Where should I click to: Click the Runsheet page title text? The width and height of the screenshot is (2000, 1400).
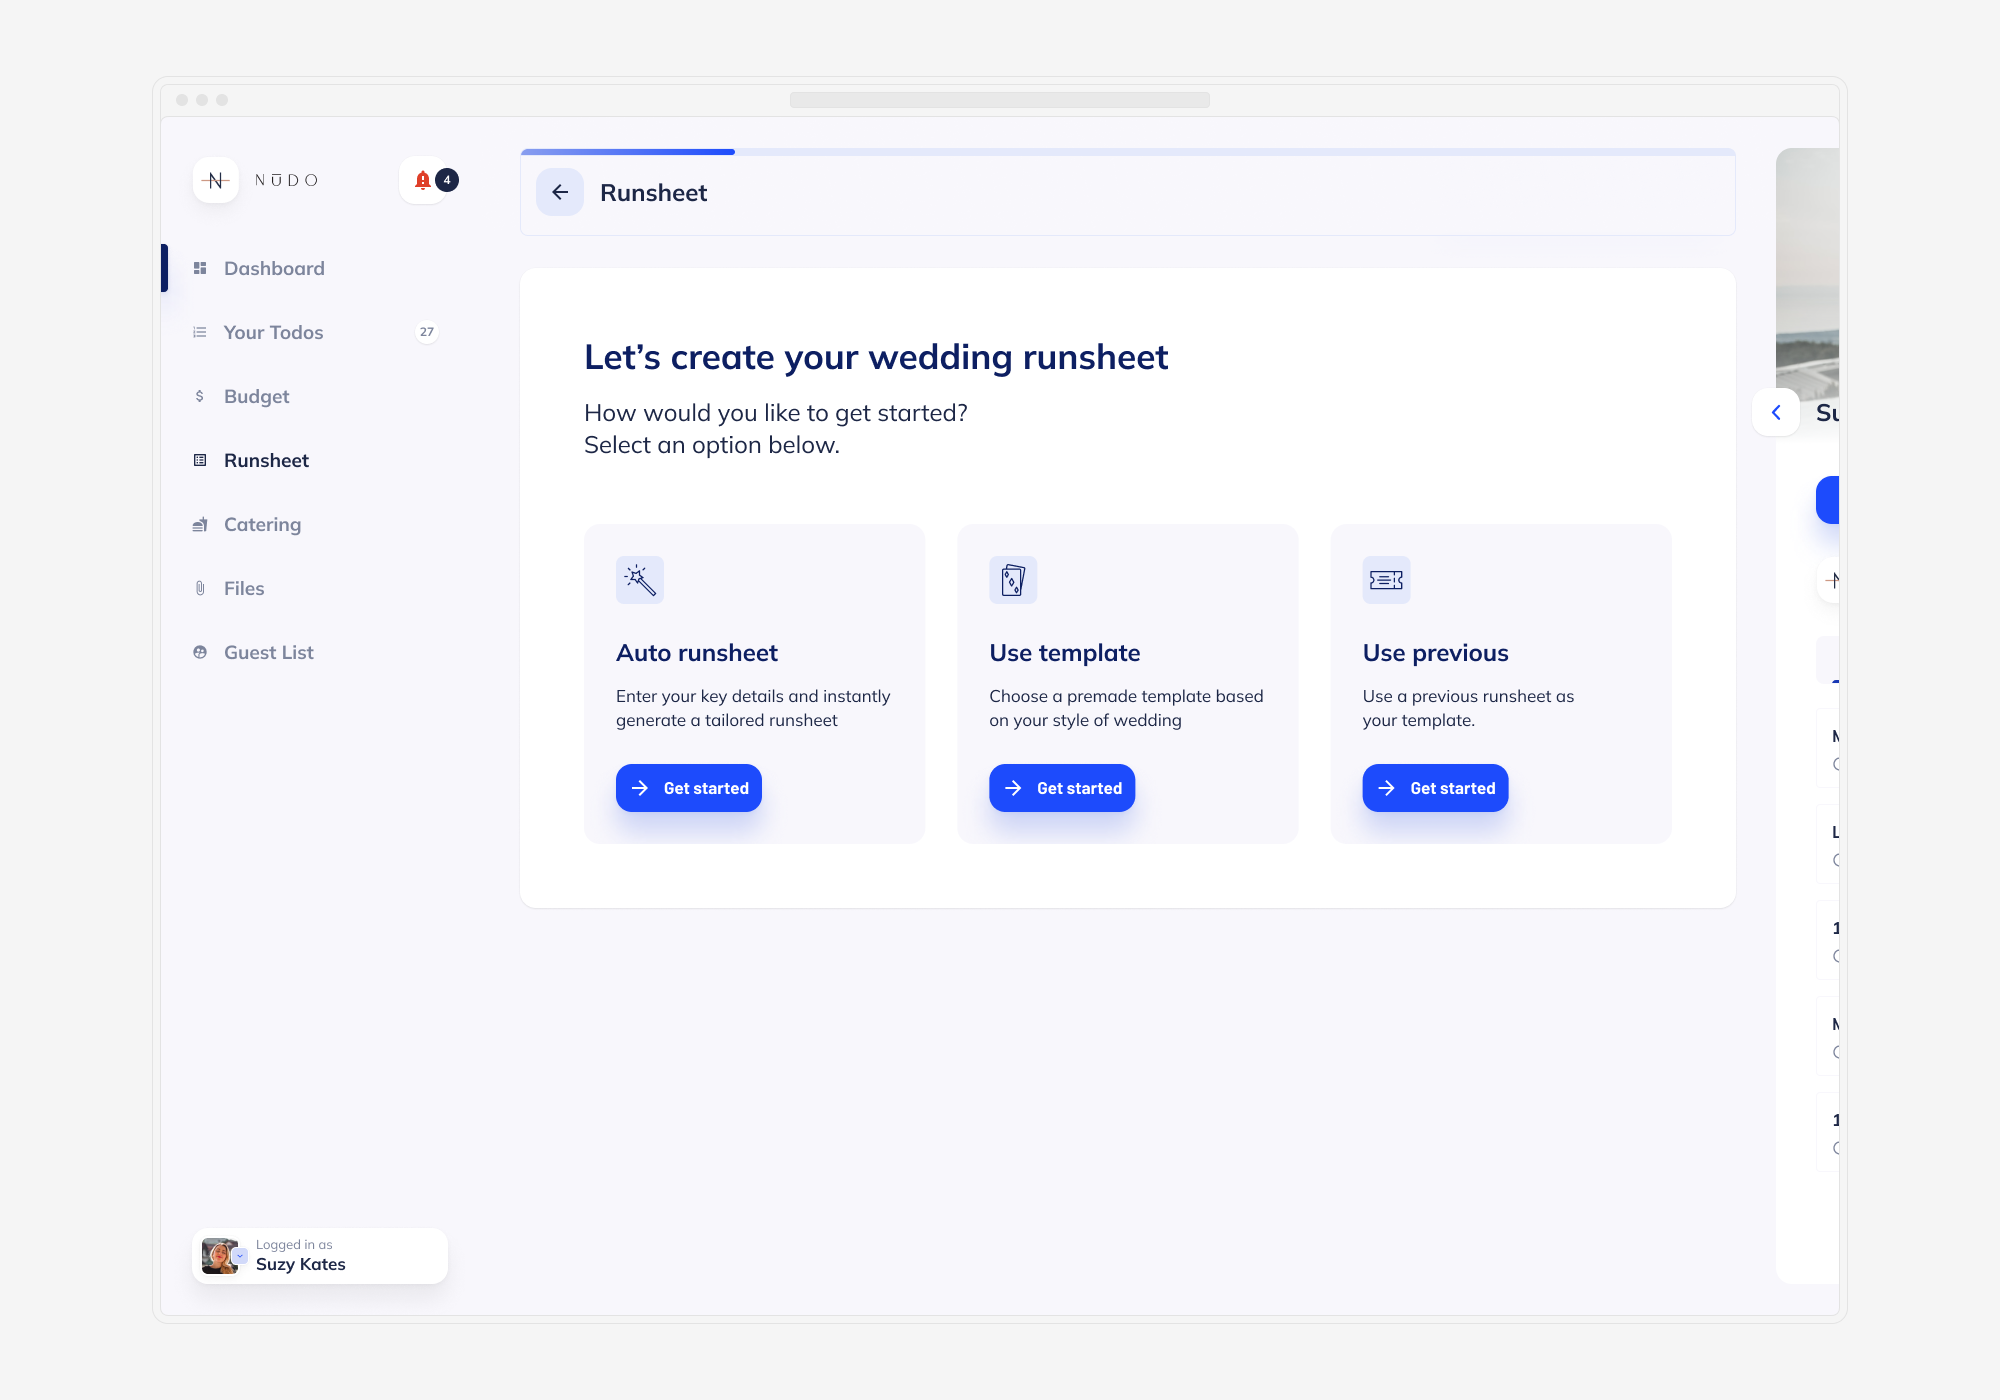click(x=653, y=193)
